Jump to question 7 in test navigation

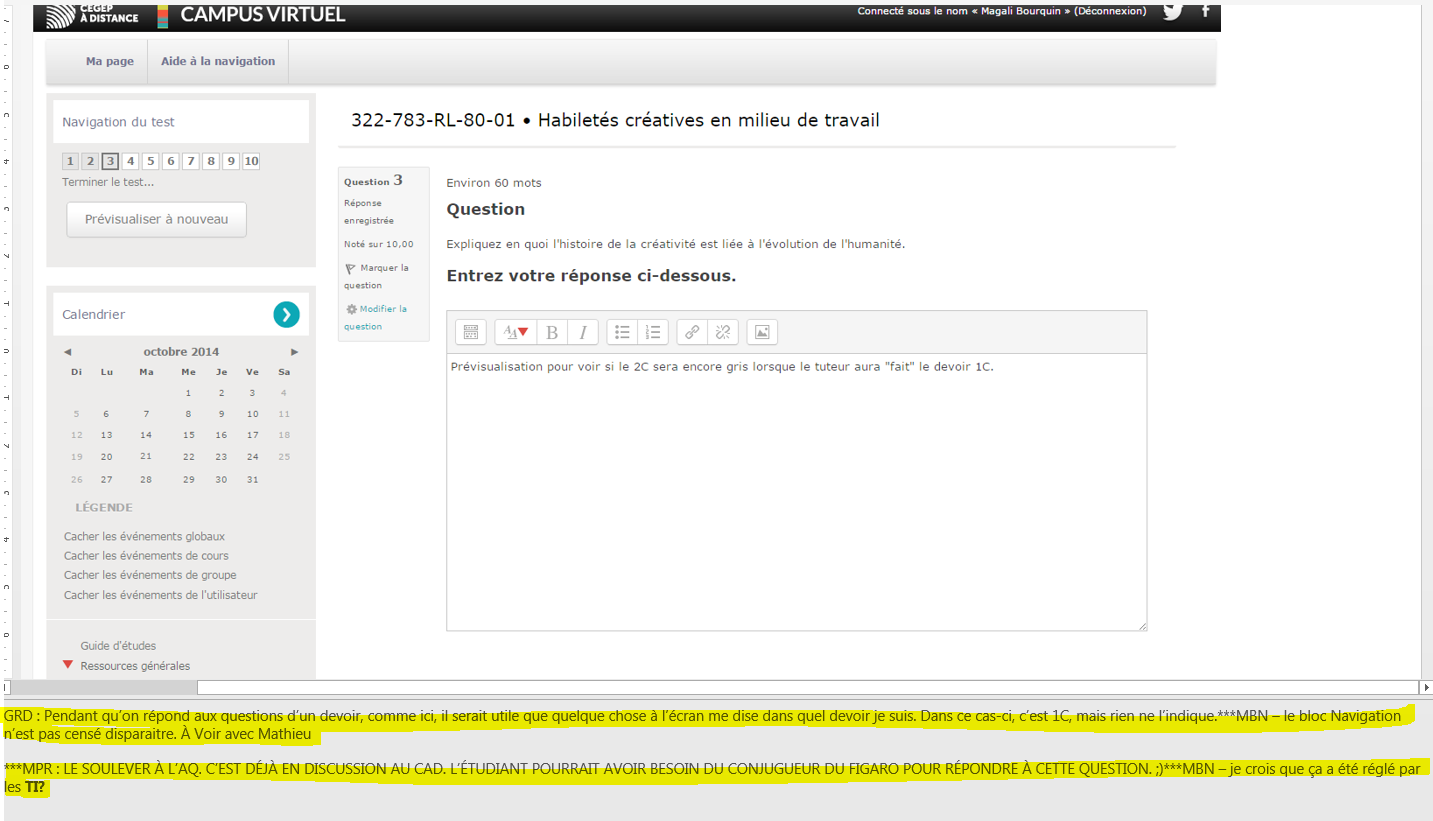click(x=190, y=161)
